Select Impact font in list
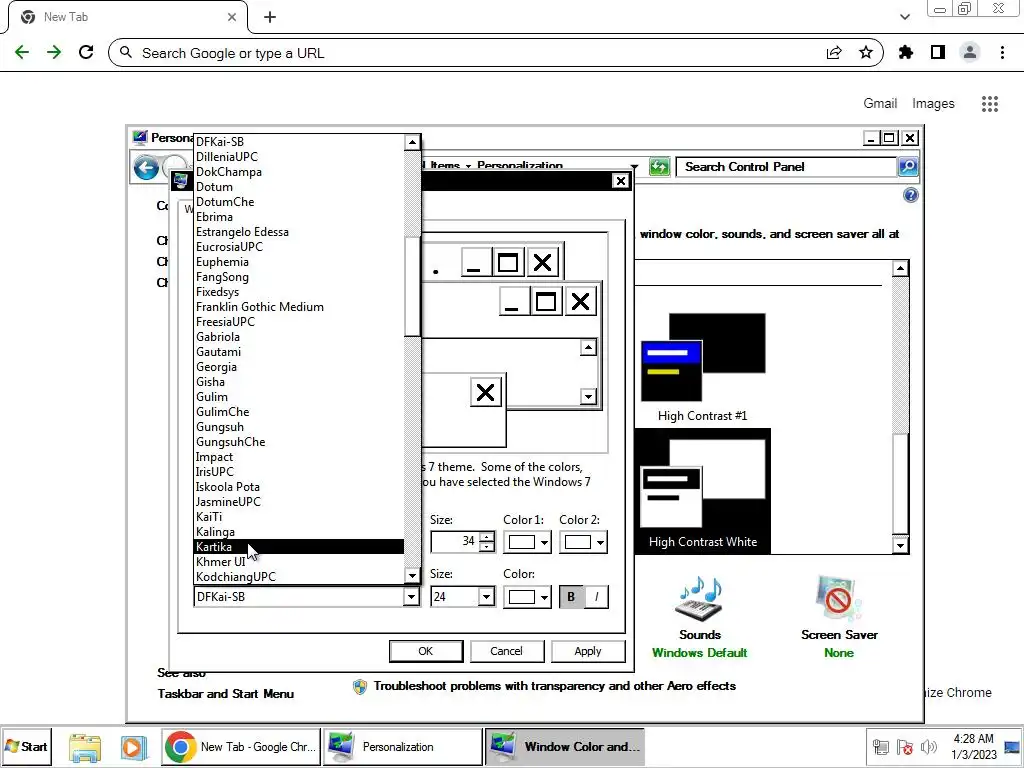This screenshot has height=768, width=1024. tap(299, 457)
